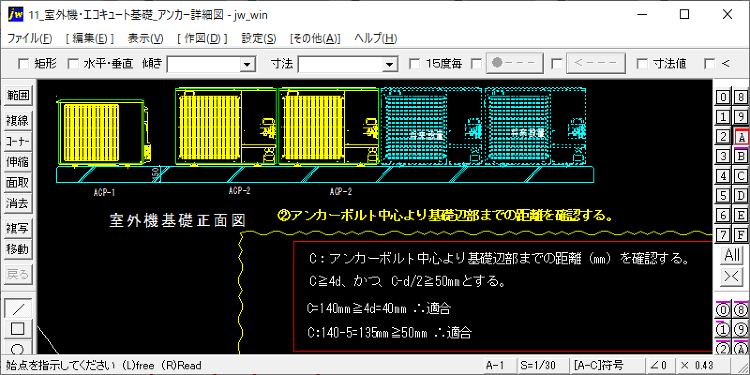This screenshot has height=375, width=750.
Task: Activate layer 3 square button
Action: [x=723, y=156]
